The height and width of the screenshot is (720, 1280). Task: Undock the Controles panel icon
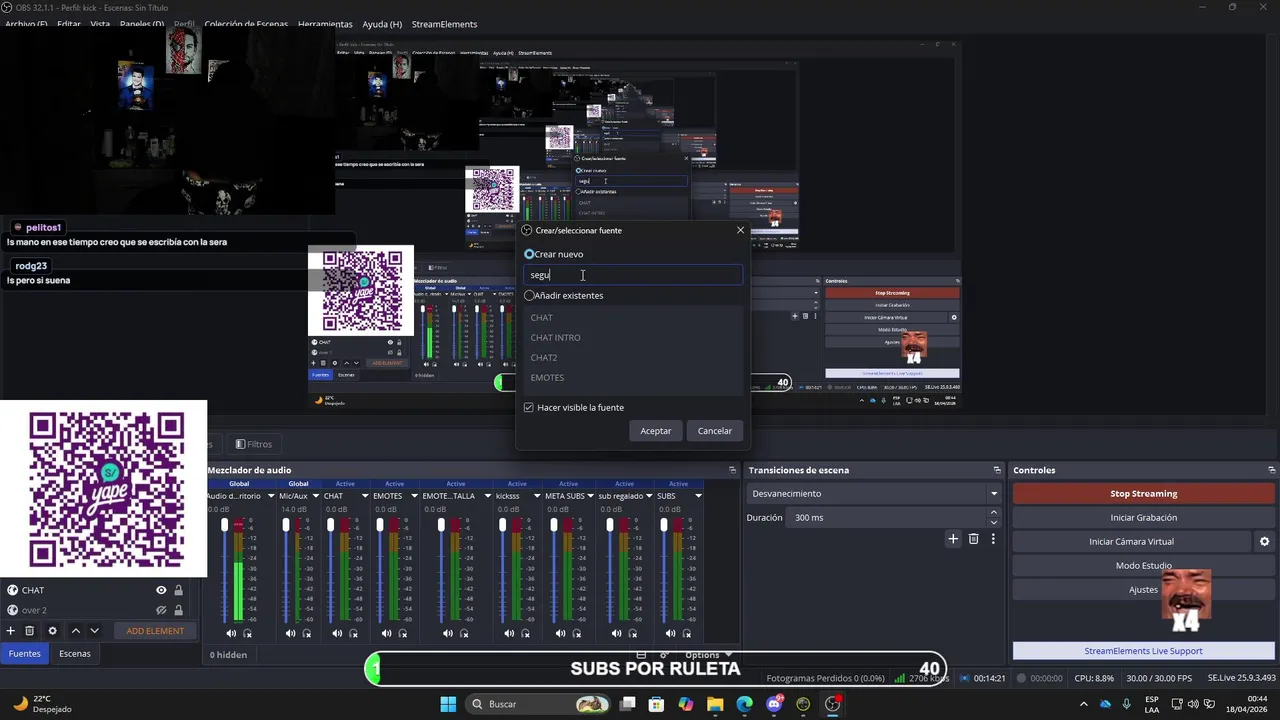tap(1272, 470)
